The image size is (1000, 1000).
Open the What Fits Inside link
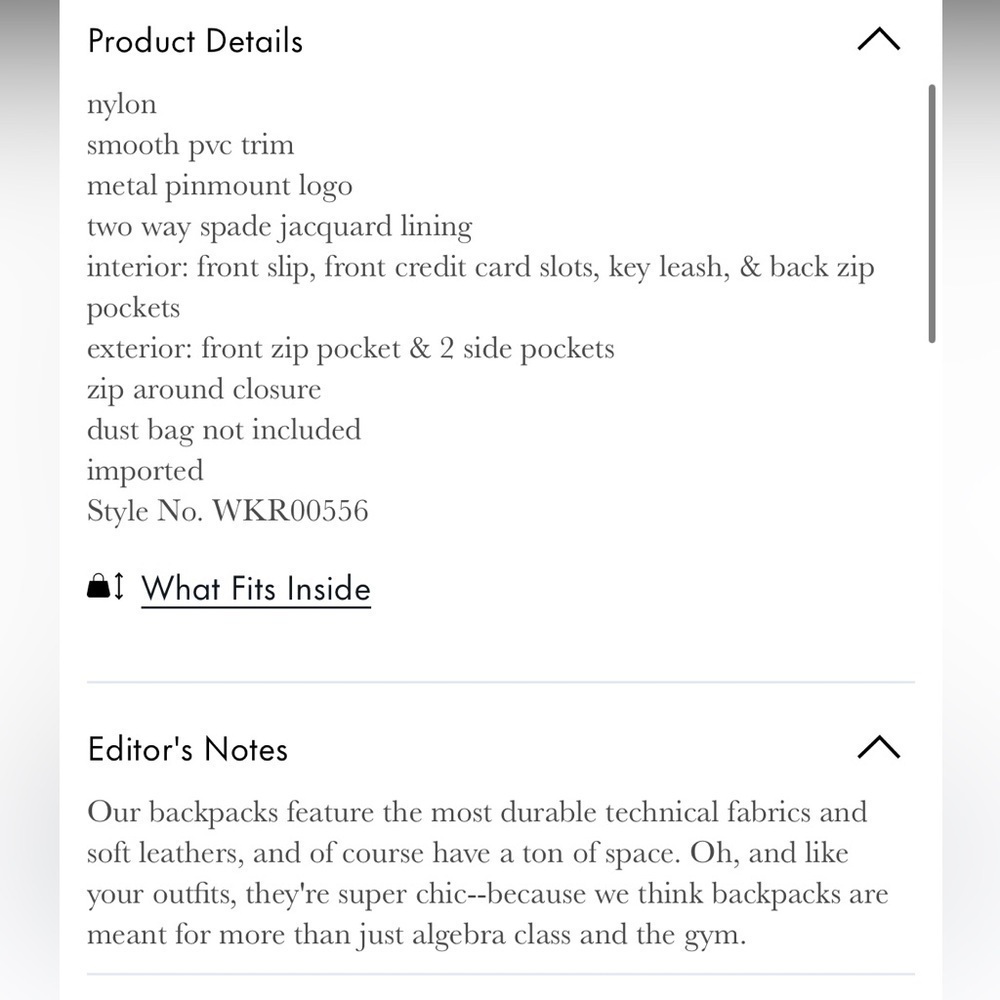(x=256, y=588)
